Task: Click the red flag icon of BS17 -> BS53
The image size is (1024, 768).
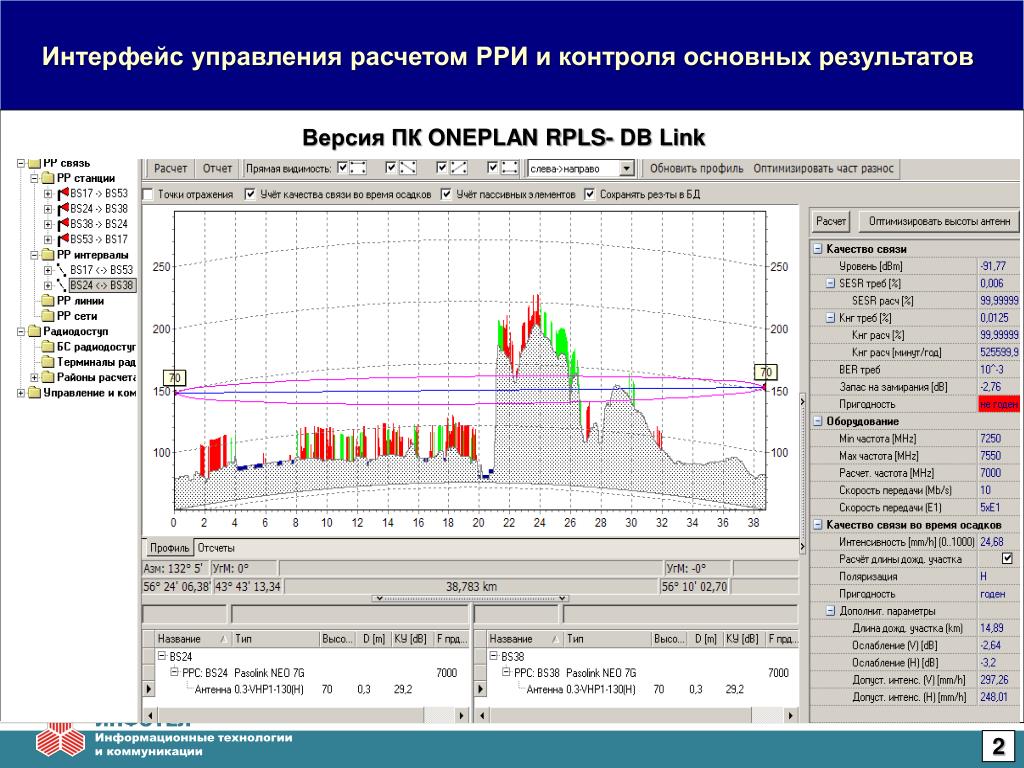Action: point(63,193)
